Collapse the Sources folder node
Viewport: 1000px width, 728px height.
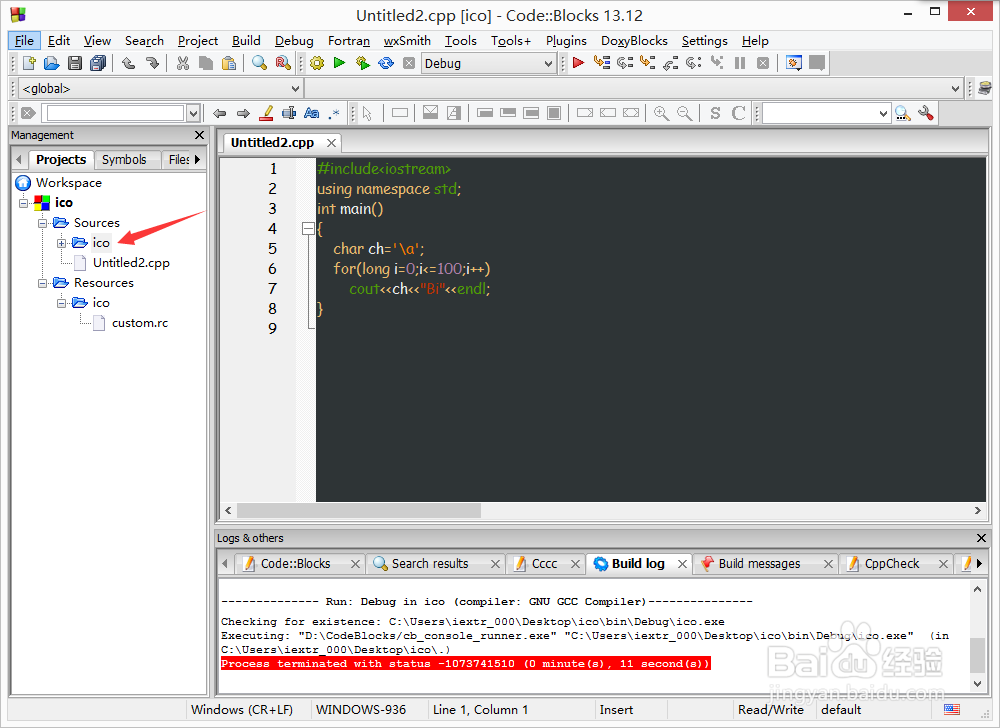pyautogui.click(x=42, y=223)
